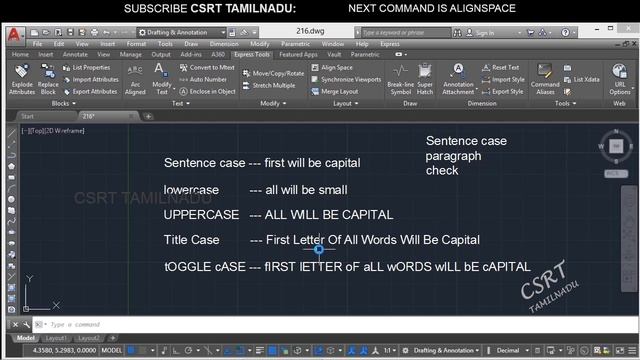Click the Undo arrow in quick access toolbar
This screenshot has height=360, width=640.
coord(107,32)
